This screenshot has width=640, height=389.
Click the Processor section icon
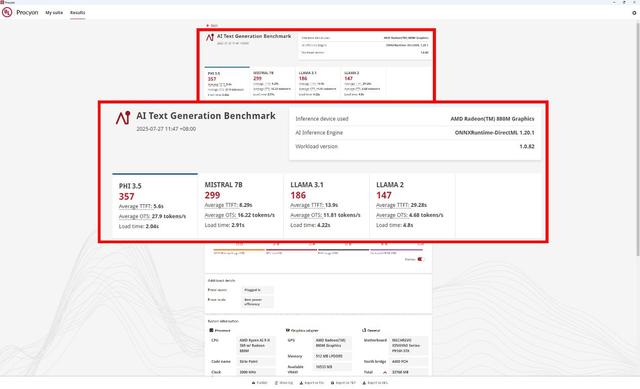(x=211, y=330)
